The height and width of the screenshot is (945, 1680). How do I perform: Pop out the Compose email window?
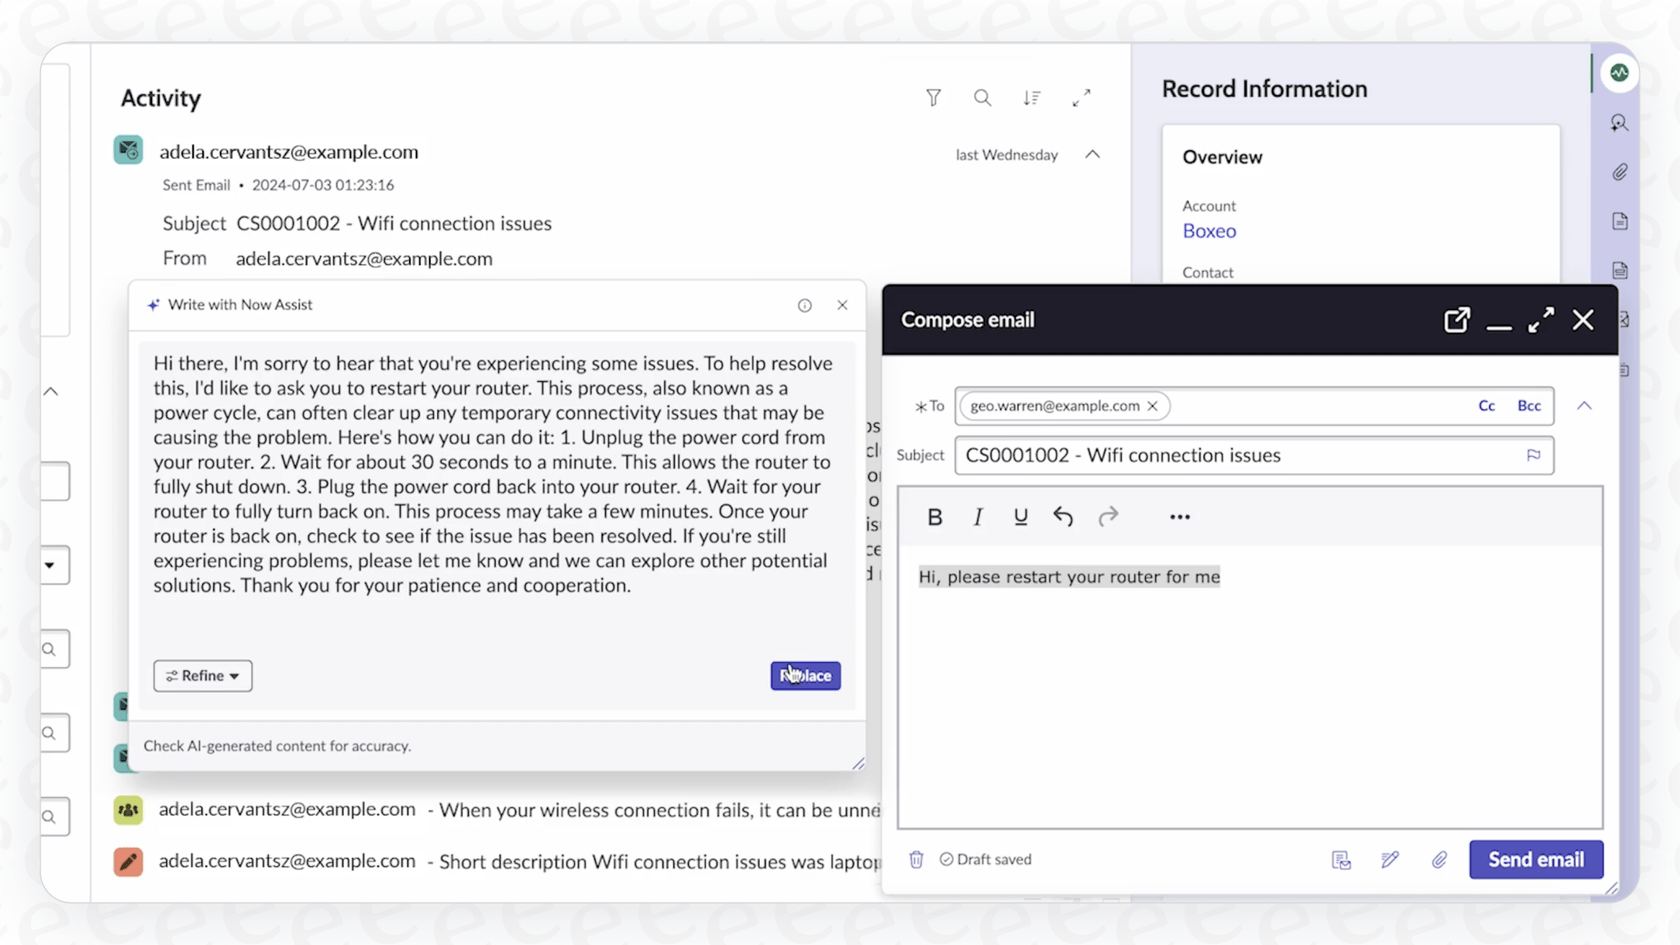1457,319
